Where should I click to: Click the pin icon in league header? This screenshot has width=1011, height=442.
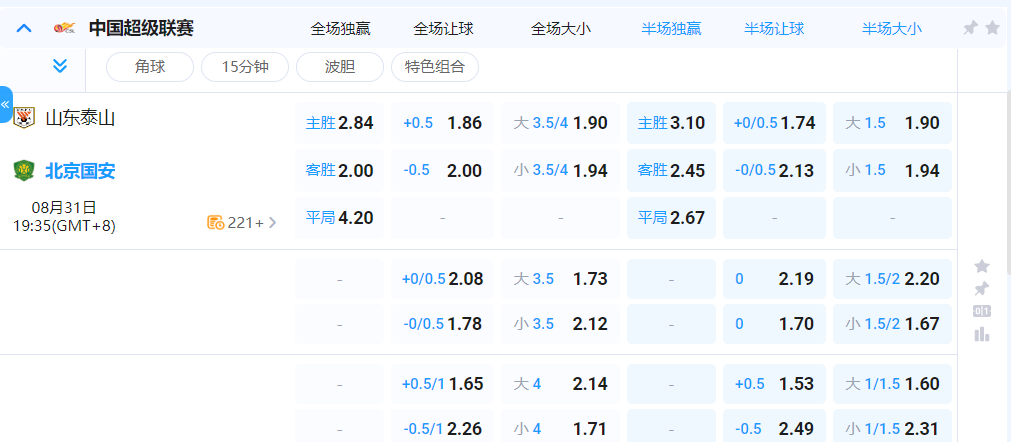point(970,28)
